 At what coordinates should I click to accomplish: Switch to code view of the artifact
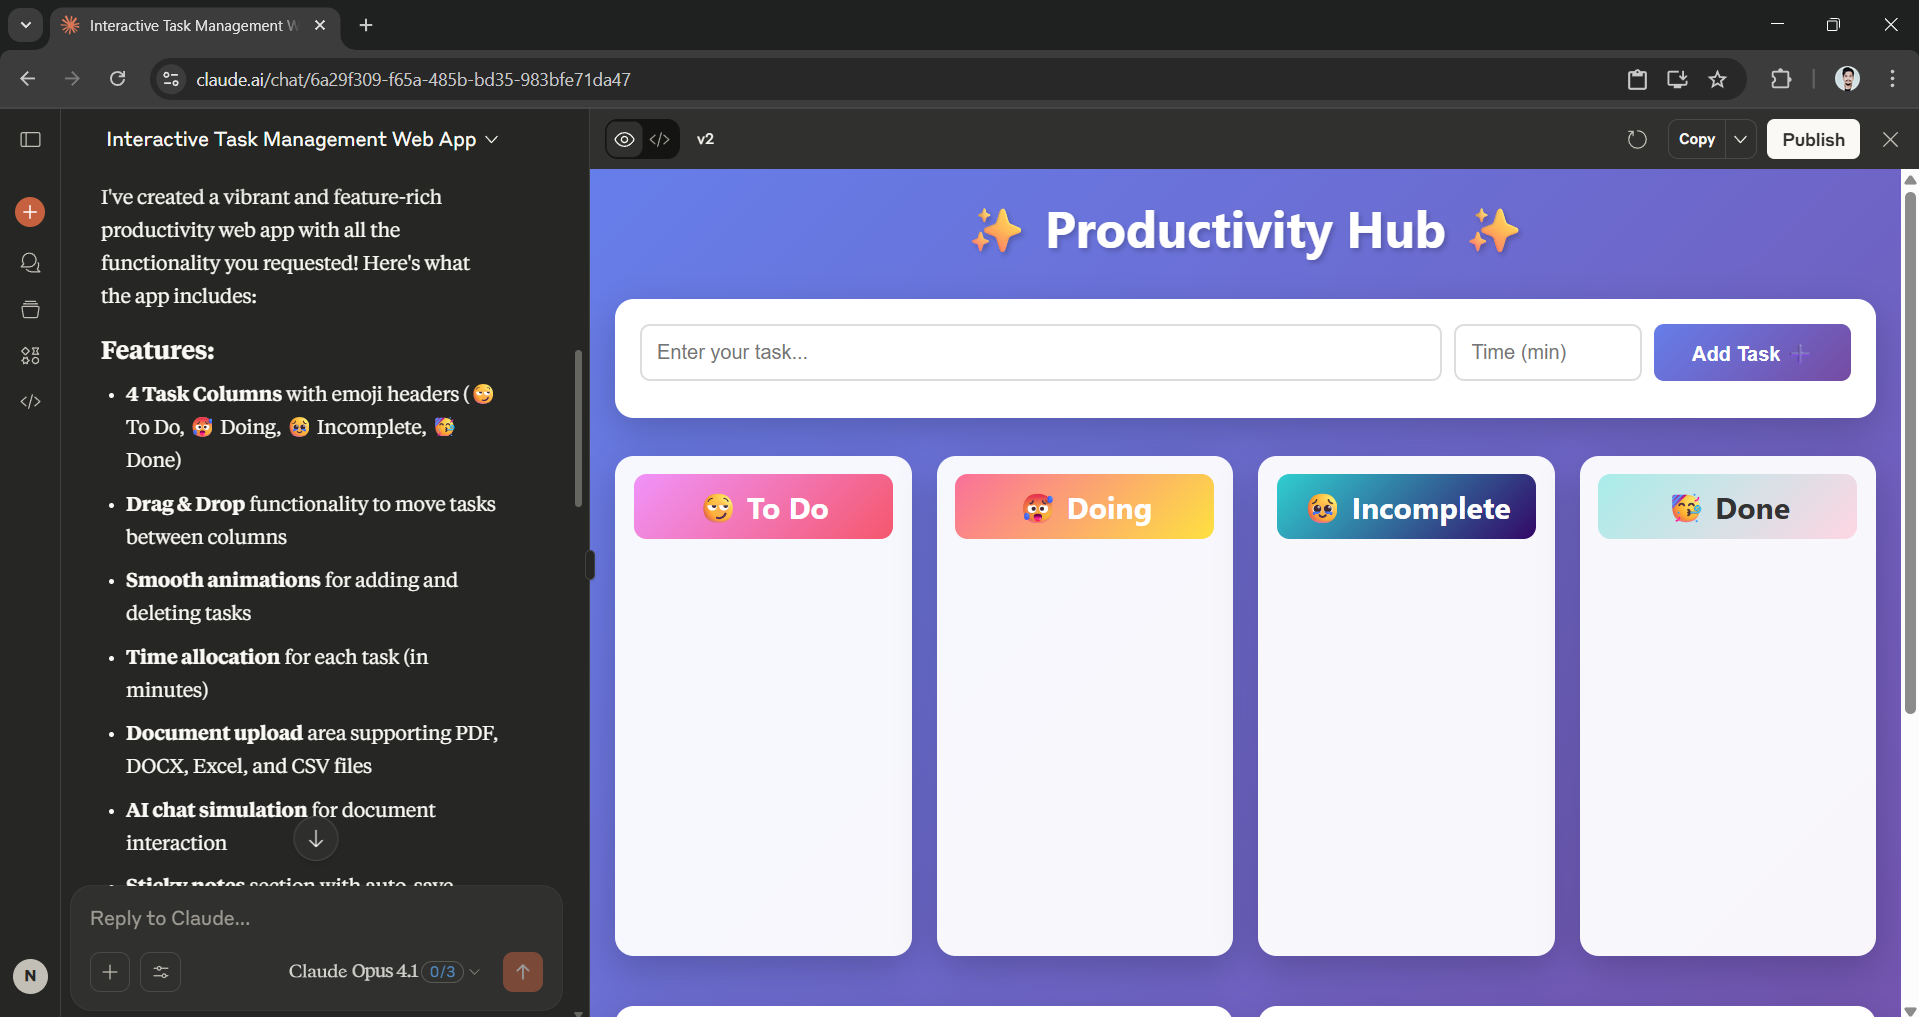coord(659,139)
